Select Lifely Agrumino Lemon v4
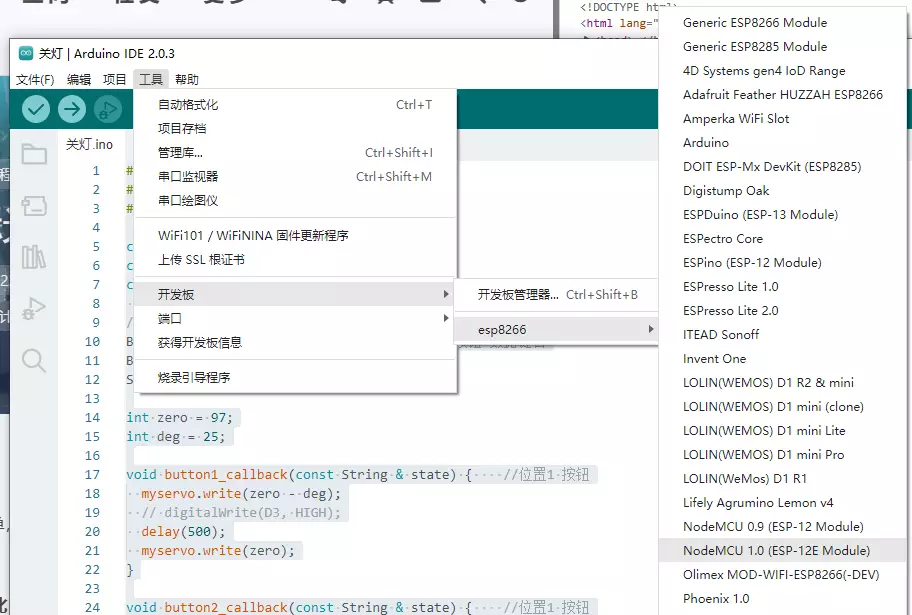912x615 pixels. tap(785, 503)
